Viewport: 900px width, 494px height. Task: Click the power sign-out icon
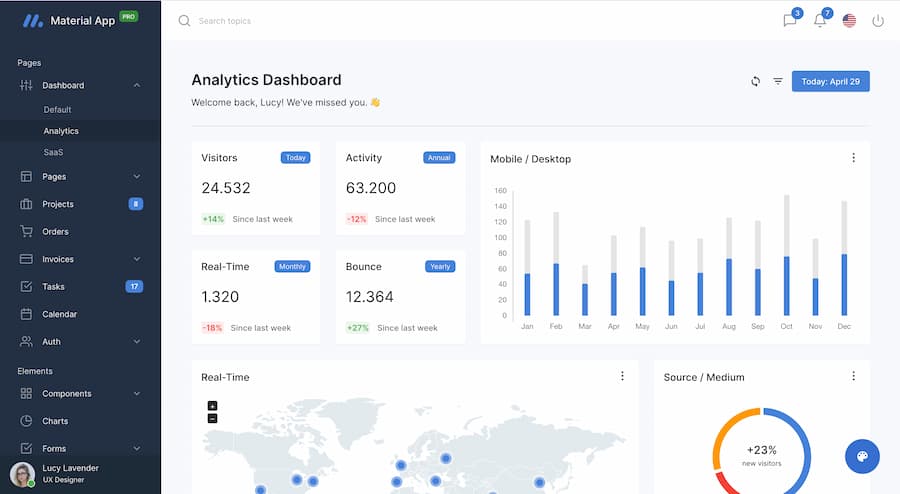pyautogui.click(x=878, y=21)
